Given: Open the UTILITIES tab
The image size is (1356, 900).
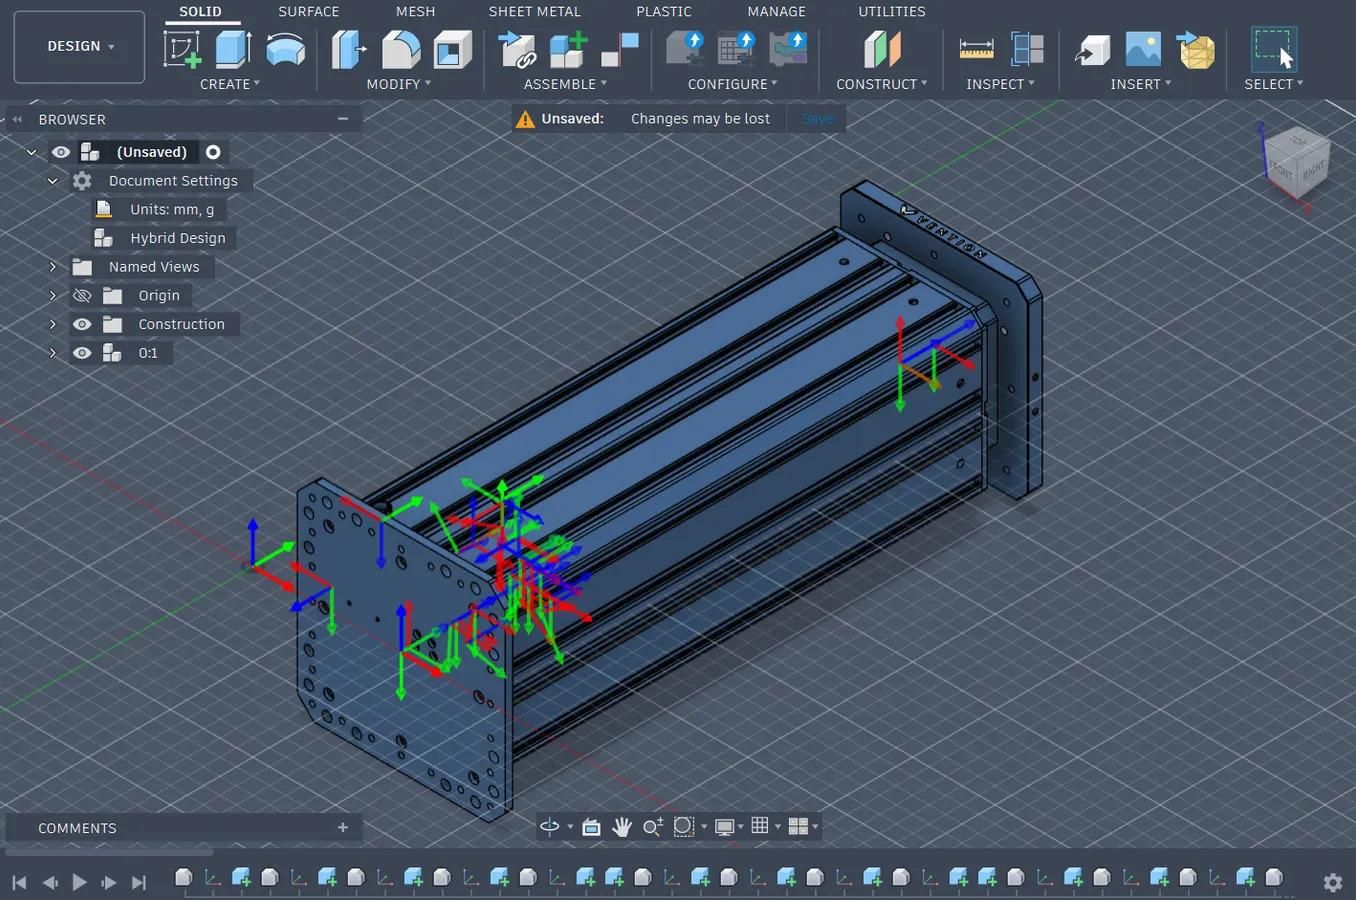Looking at the screenshot, I should tap(892, 12).
